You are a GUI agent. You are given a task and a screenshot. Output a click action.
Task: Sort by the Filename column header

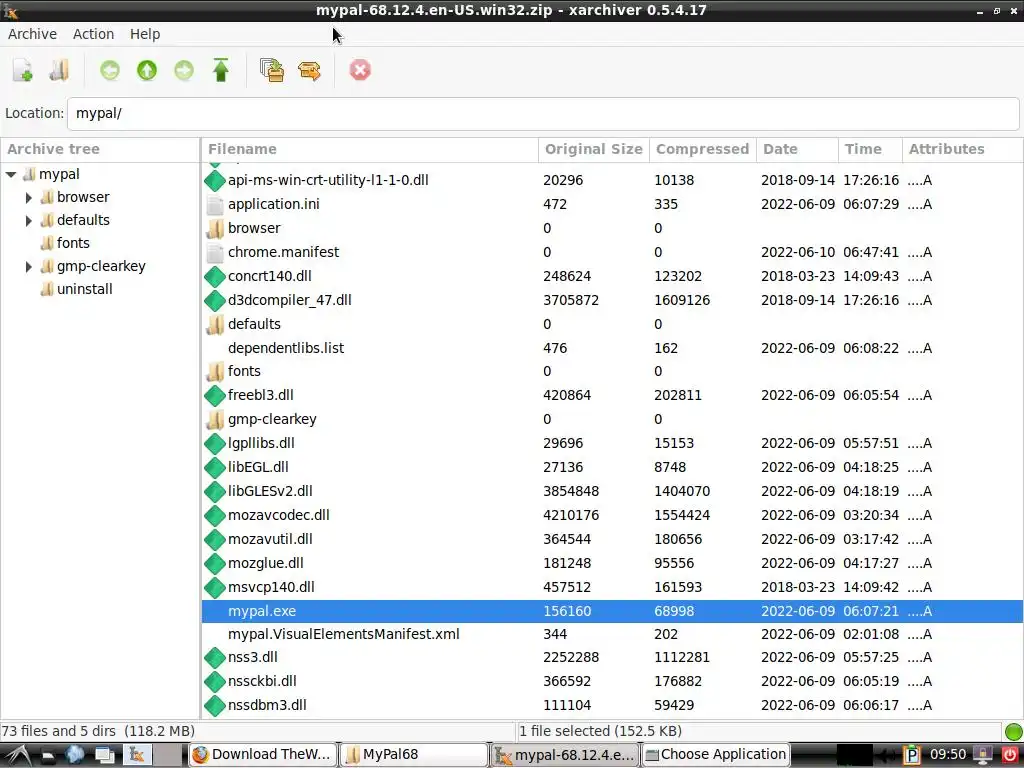coord(370,150)
